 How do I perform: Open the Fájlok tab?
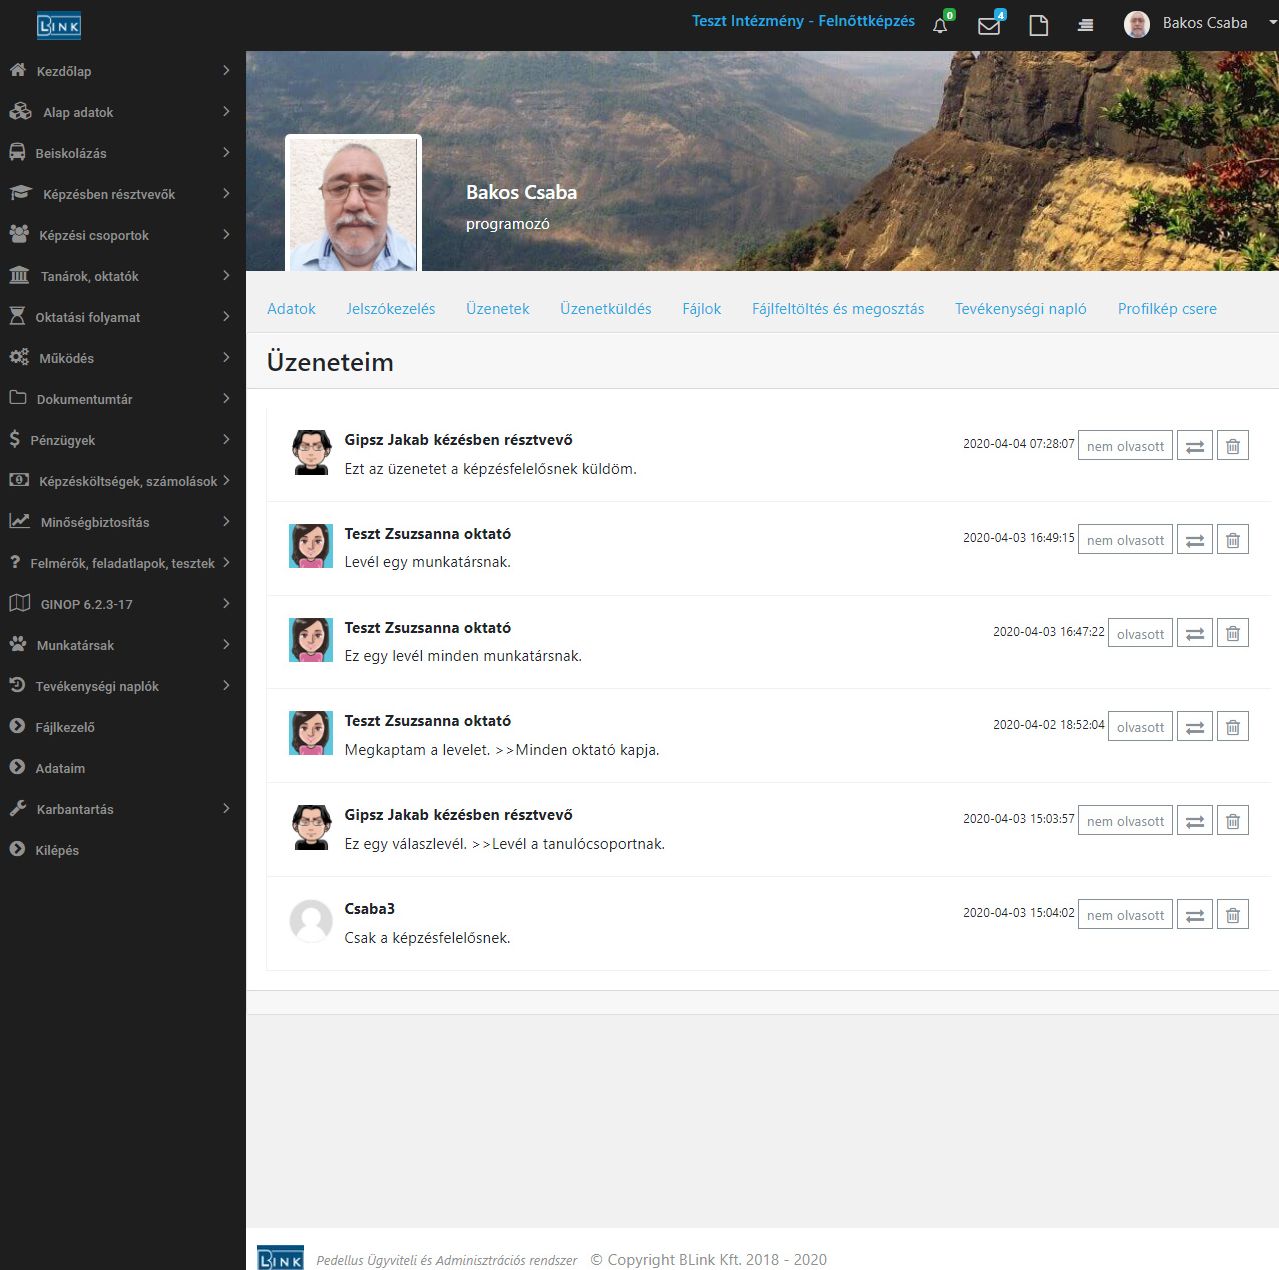[702, 309]
